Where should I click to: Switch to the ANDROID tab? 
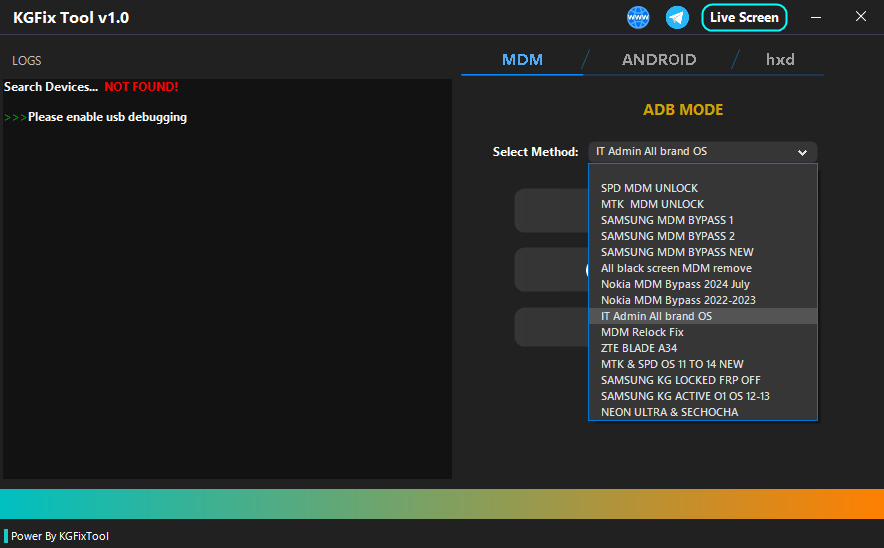point(659,60)
